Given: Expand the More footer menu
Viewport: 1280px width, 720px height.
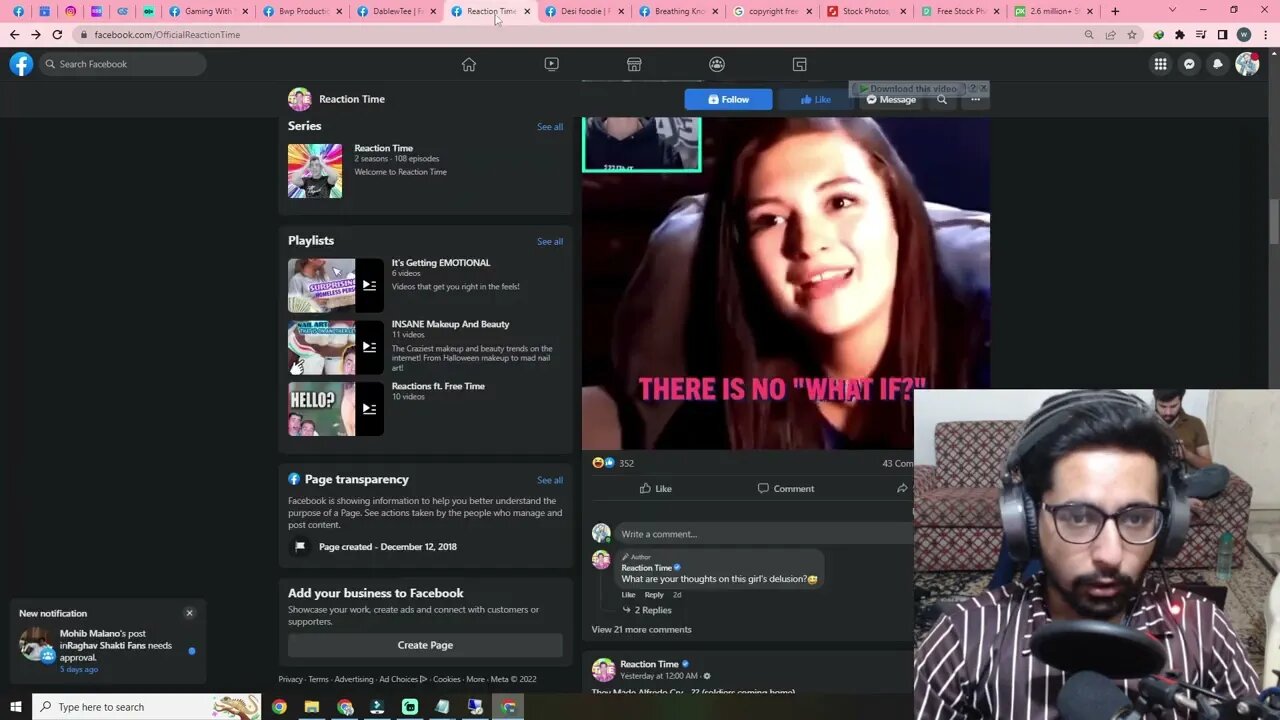Looking at the screenshot, I should click(475, 679).
